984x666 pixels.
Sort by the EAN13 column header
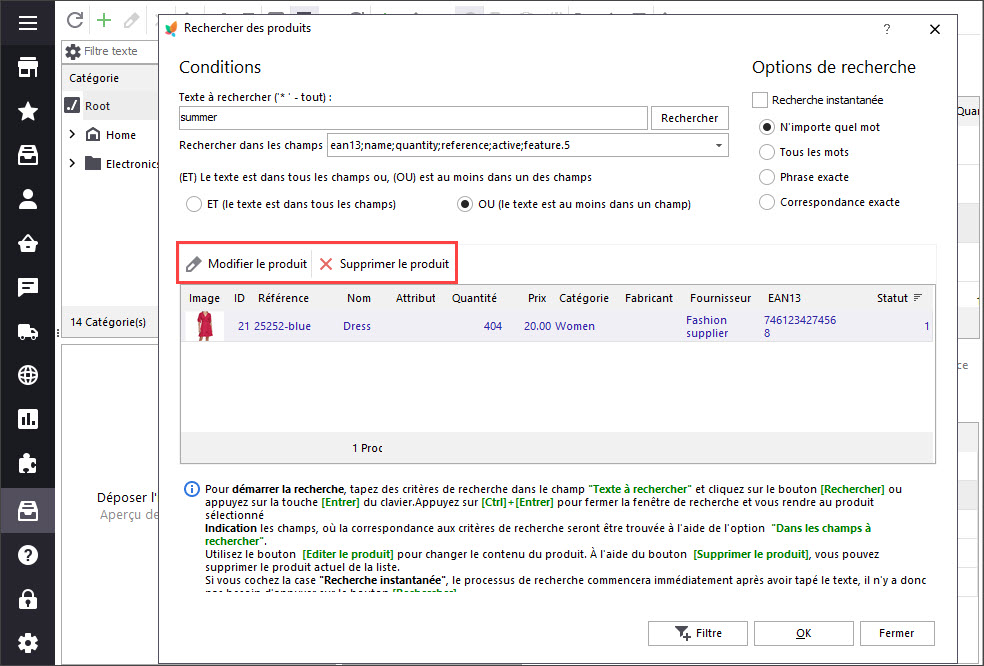[784, 298]
